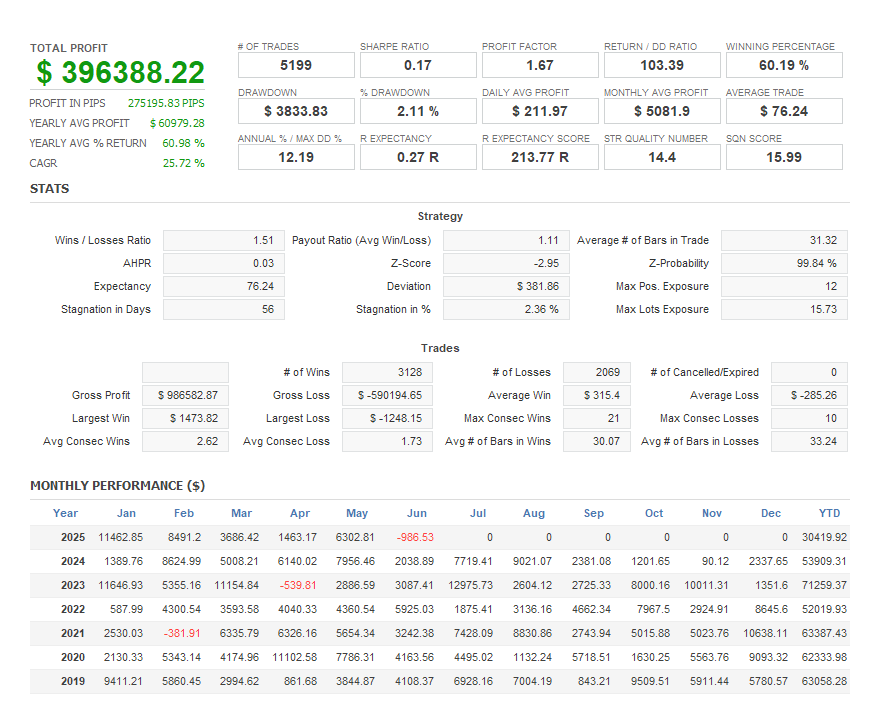
Task: Sort by the Jan column header
Action: click(x=126, y=513)
